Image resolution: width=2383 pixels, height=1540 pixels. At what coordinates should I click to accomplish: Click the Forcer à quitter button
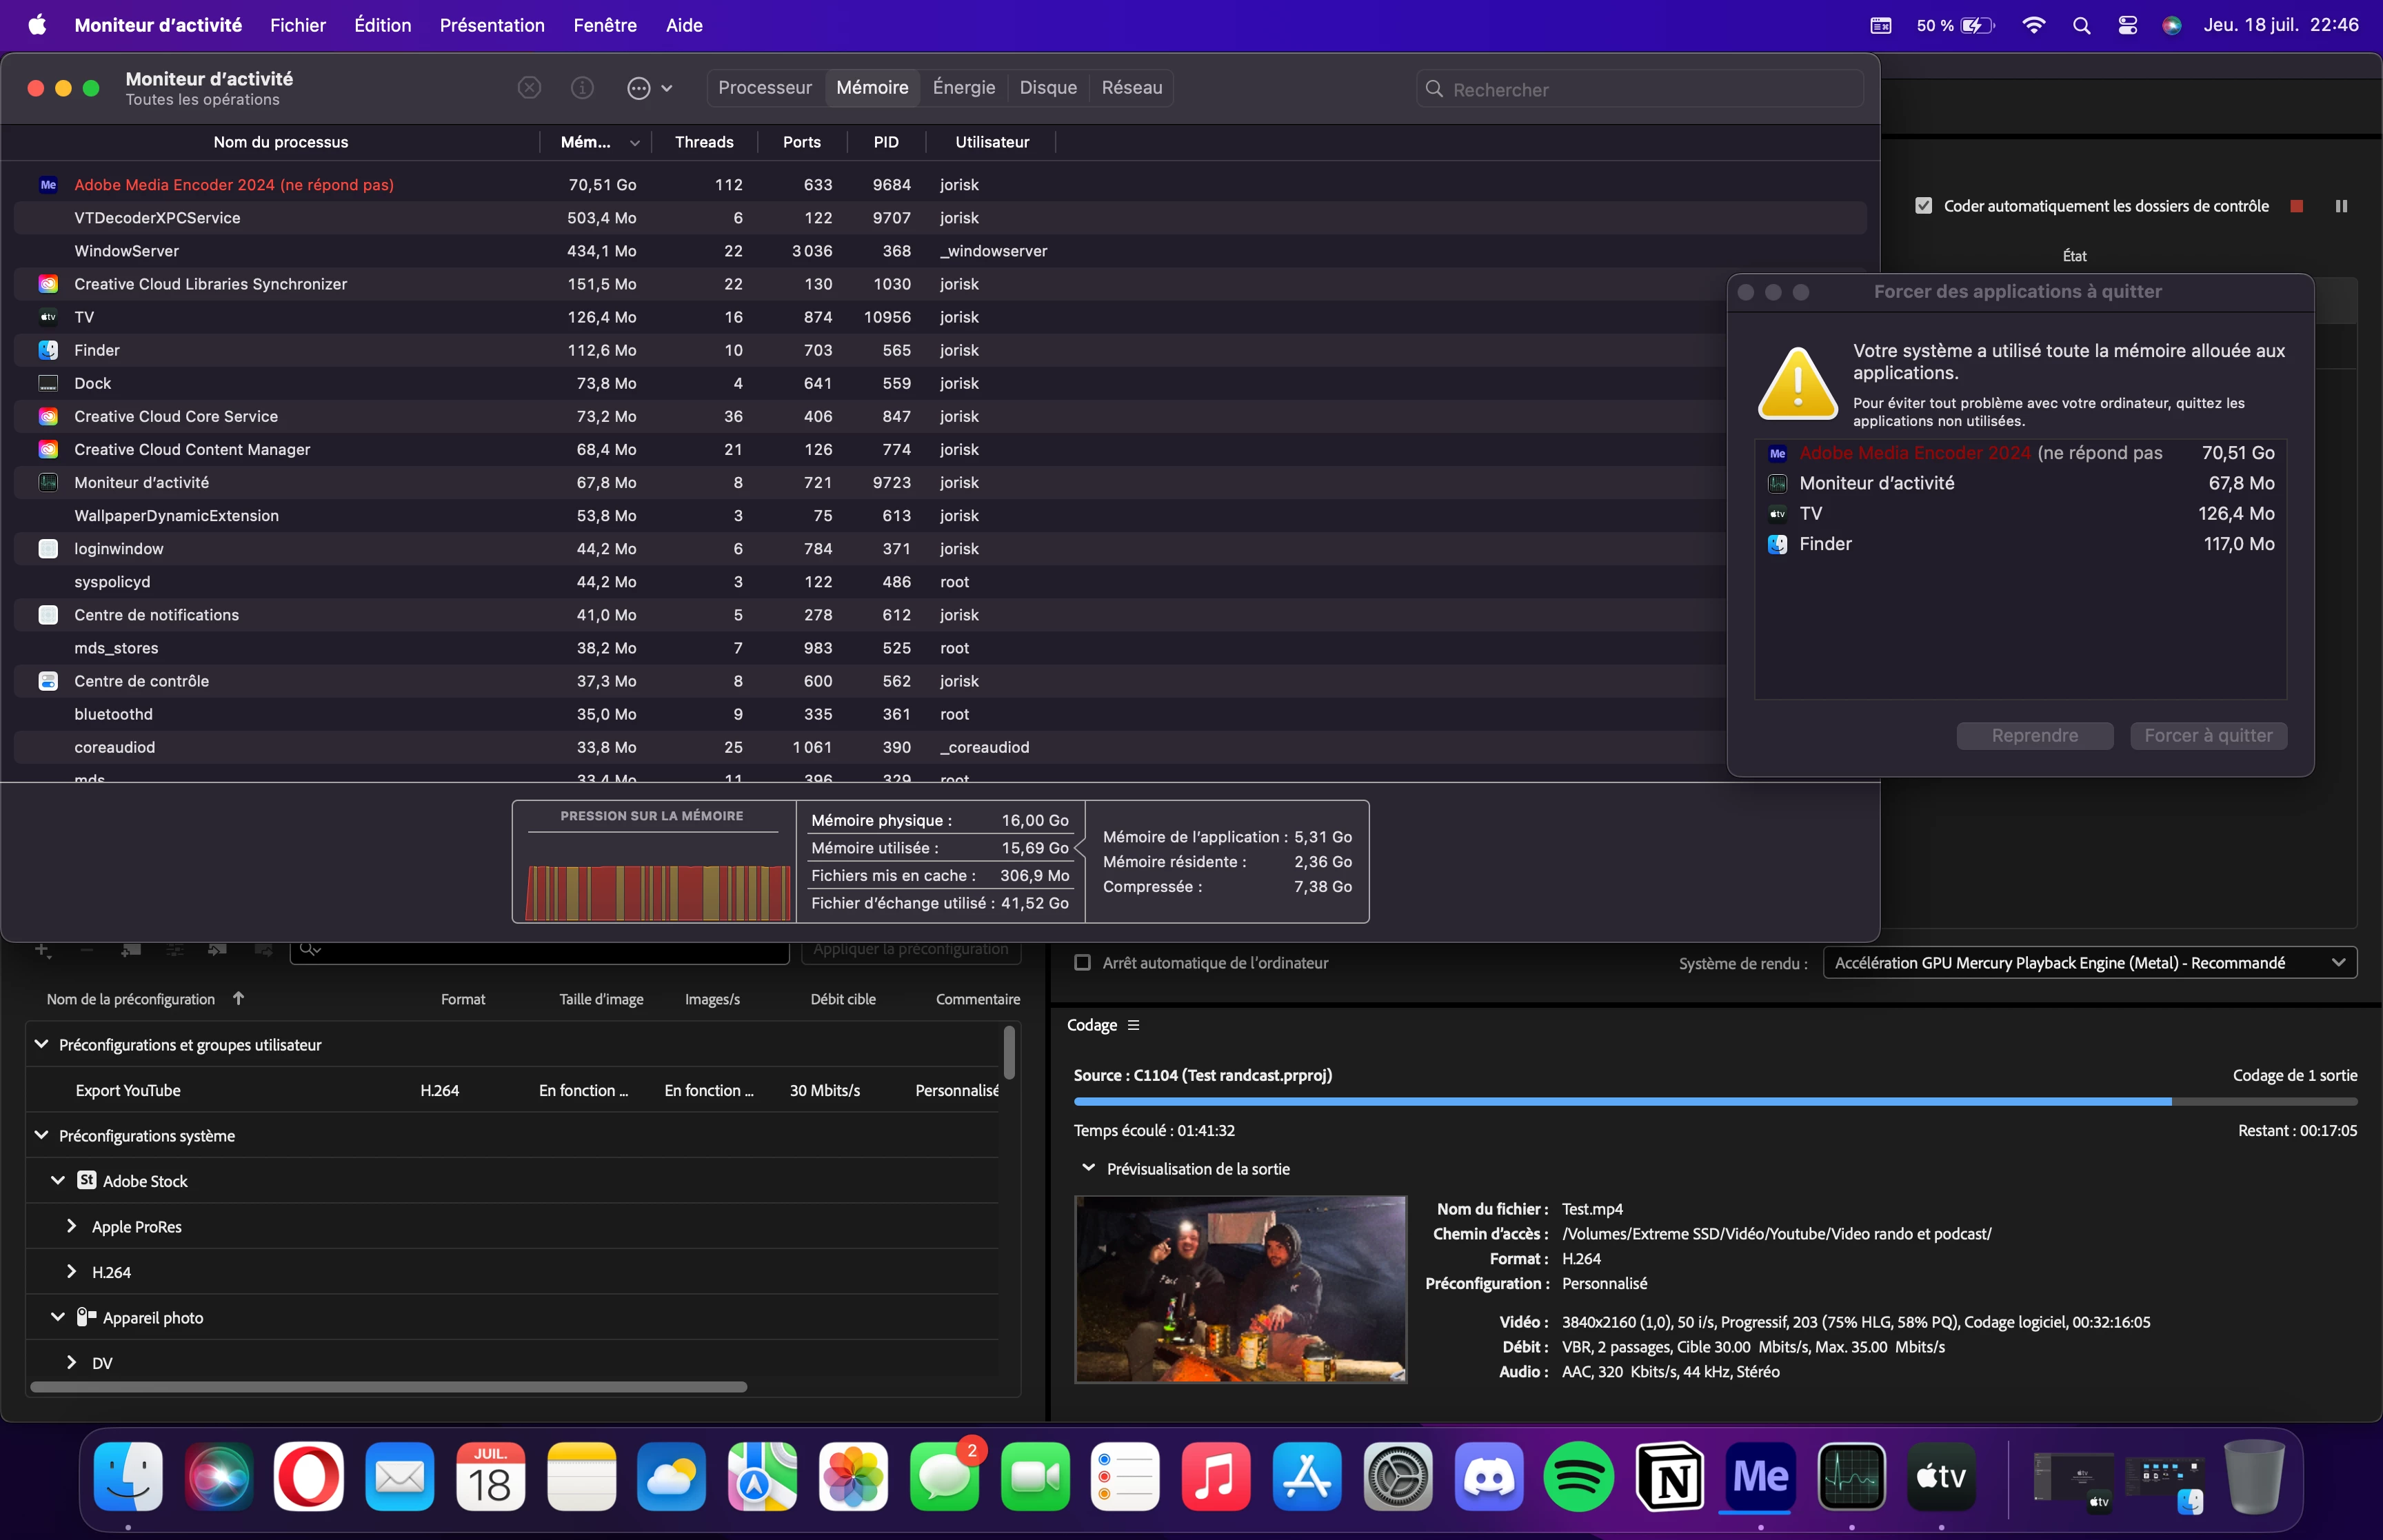(2208, 736)
